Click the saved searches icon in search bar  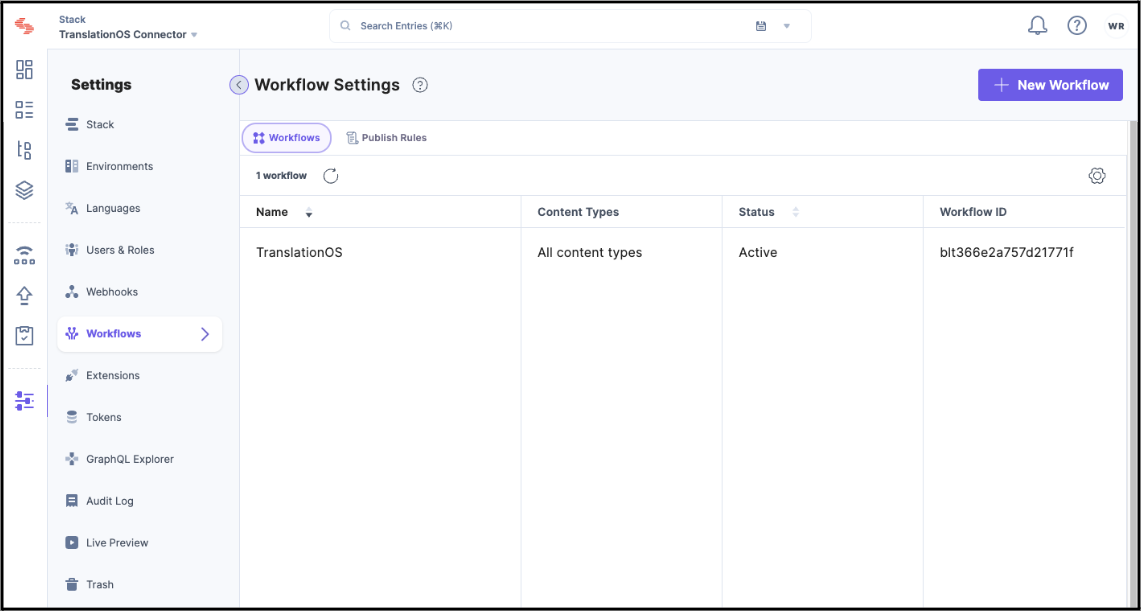(761, 26)
